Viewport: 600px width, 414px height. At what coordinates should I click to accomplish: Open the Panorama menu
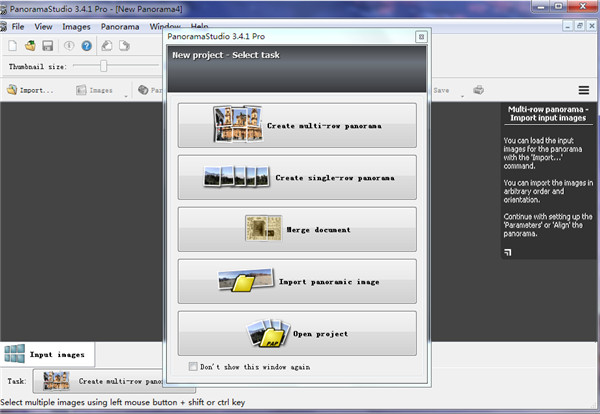tap(120, 26)
